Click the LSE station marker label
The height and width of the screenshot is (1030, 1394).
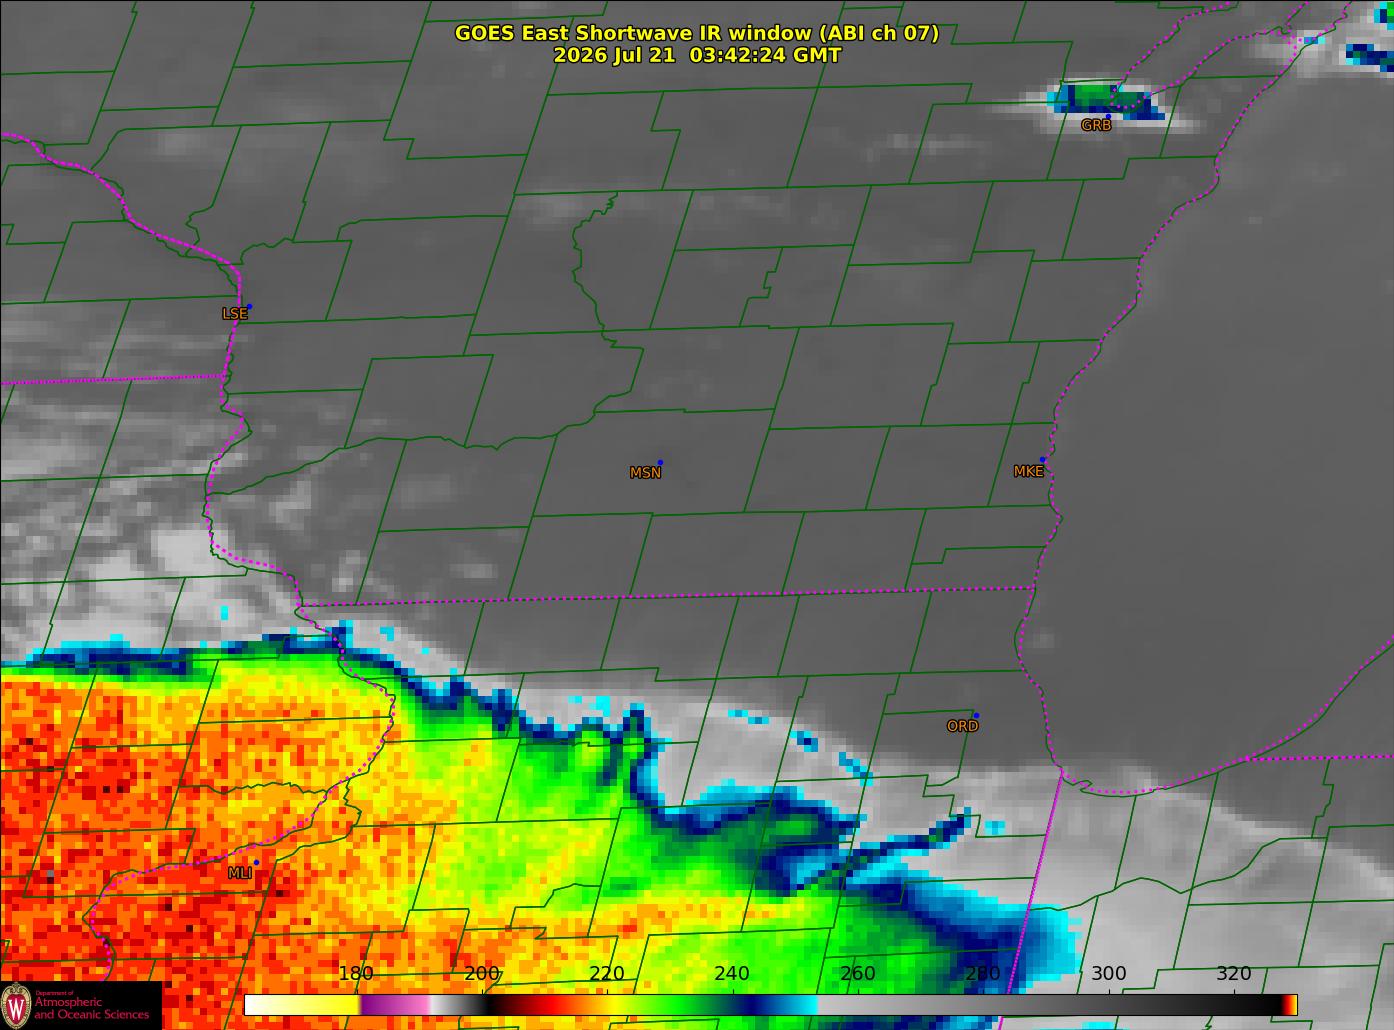click(234, 314)
